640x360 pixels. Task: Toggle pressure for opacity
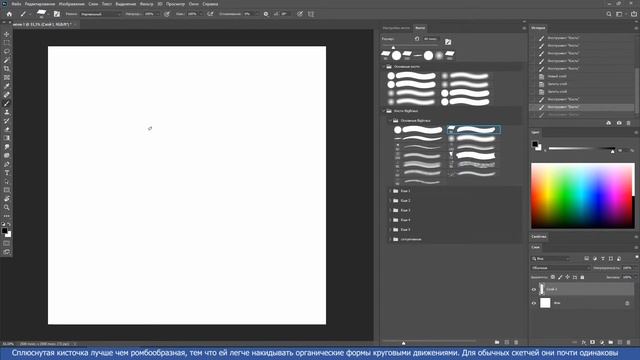[x=167, y=14]
